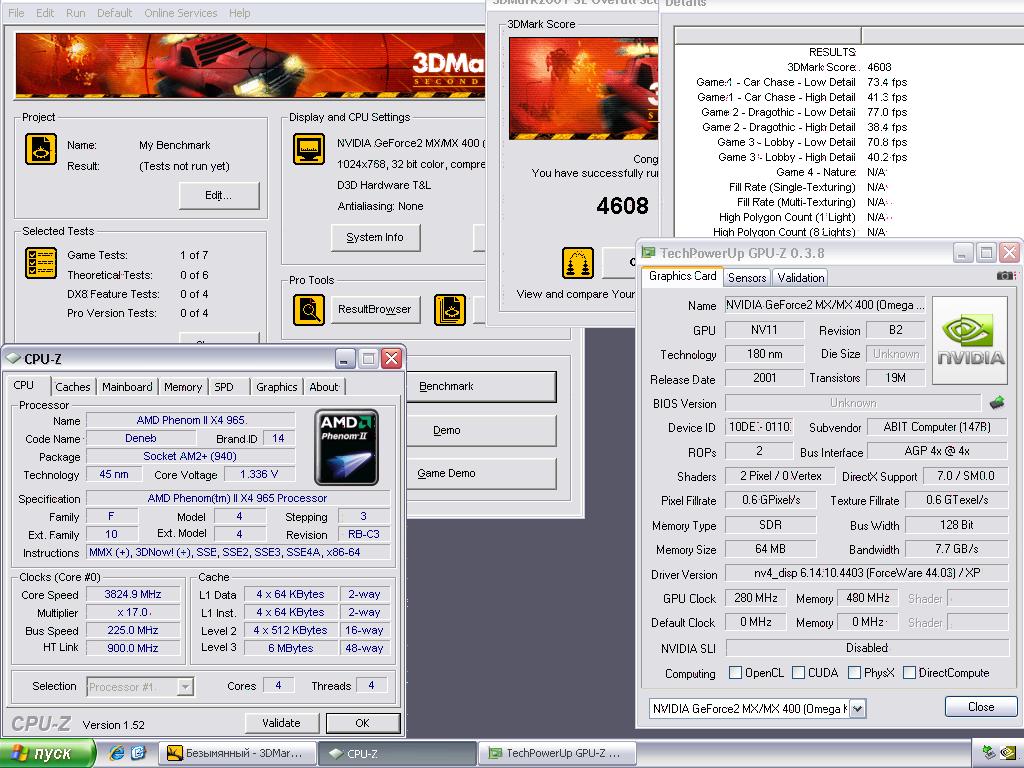Select the CPU tab in CPU-Z
This screenshot has height=768, width=1024.
(x=24, y=385)
